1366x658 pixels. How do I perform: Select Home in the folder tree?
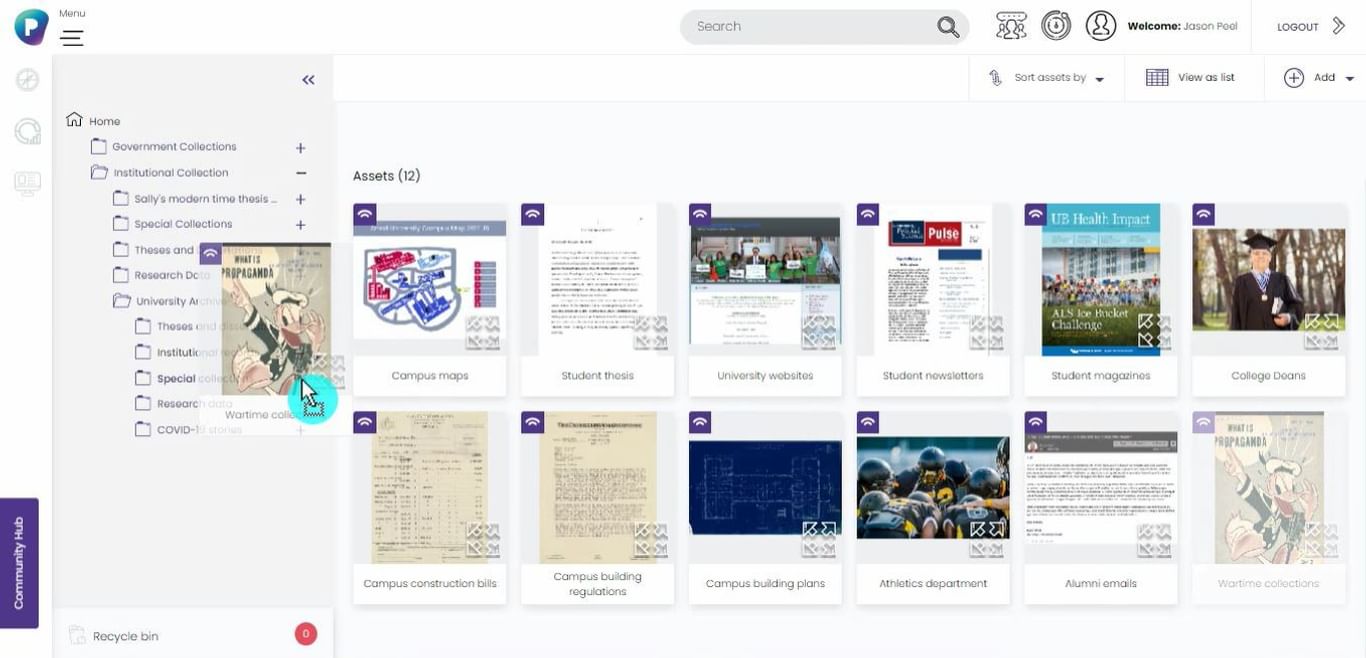point(104,121)
